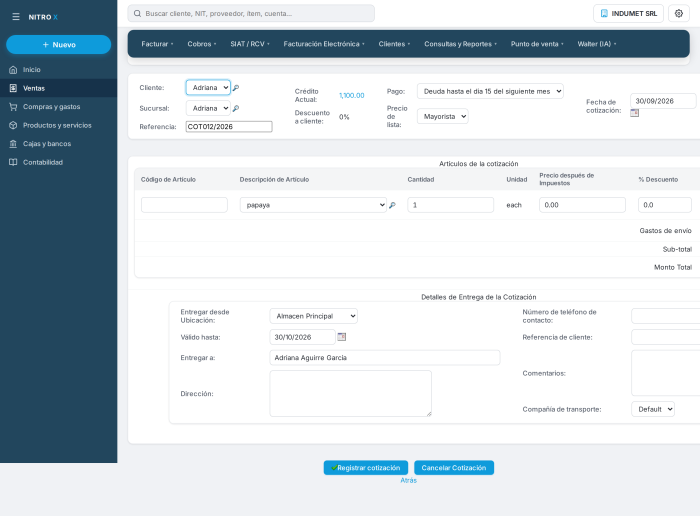
Task: Follow the Atrás link
Action: (x=408, y=480)
